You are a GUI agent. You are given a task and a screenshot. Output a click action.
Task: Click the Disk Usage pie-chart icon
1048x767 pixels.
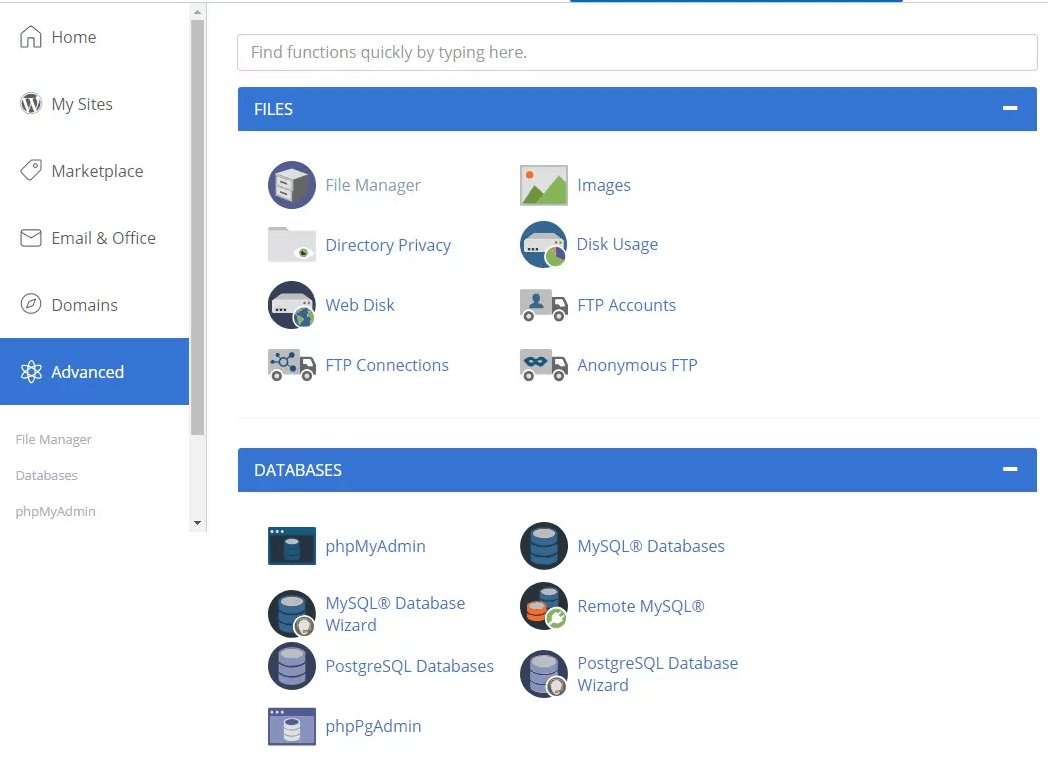pos(543,245)
